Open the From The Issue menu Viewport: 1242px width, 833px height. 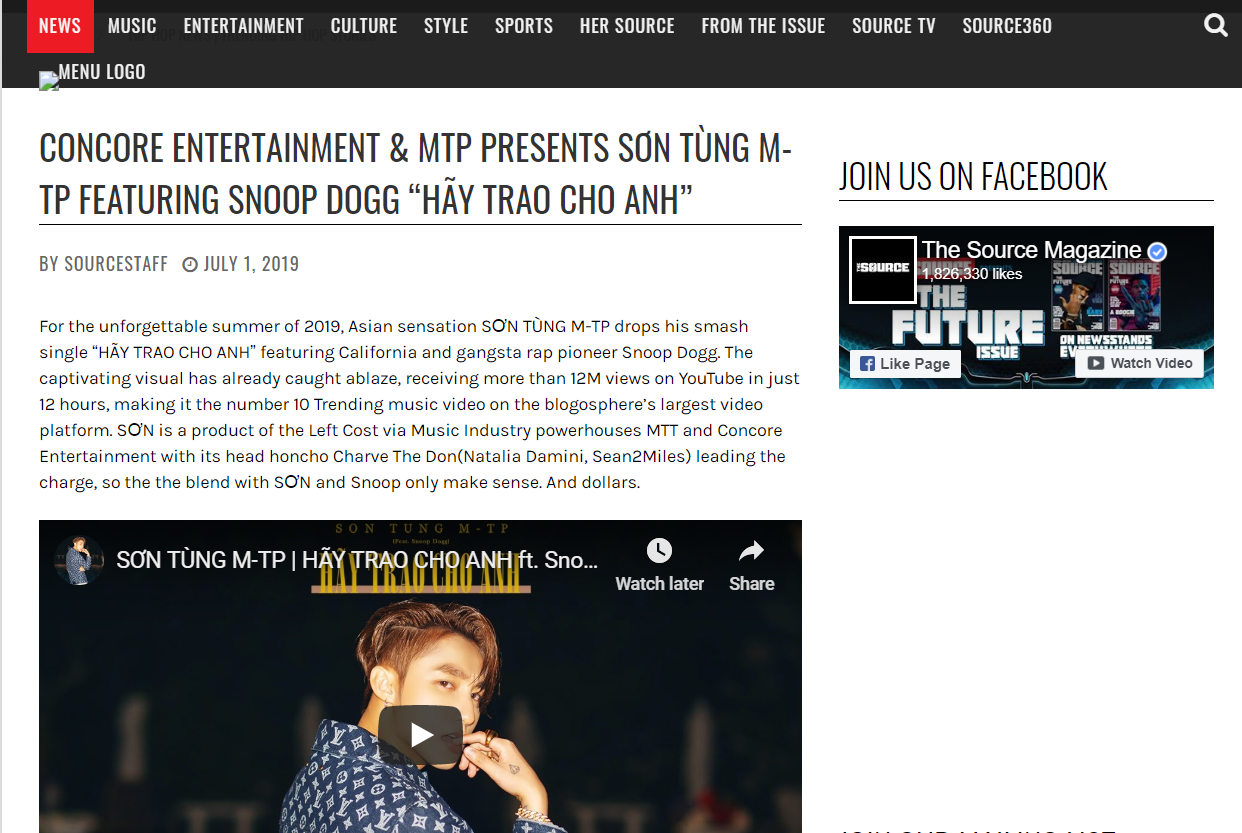pyautogui.click(x=763, y=26)
